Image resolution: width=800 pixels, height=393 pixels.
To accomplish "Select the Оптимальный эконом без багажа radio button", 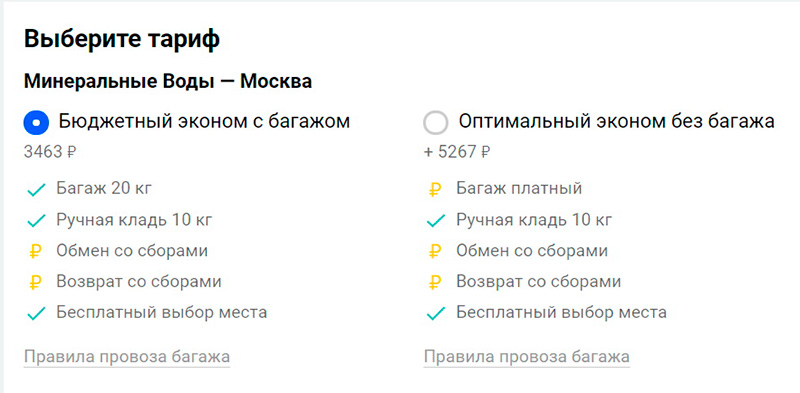I will 436,123.
